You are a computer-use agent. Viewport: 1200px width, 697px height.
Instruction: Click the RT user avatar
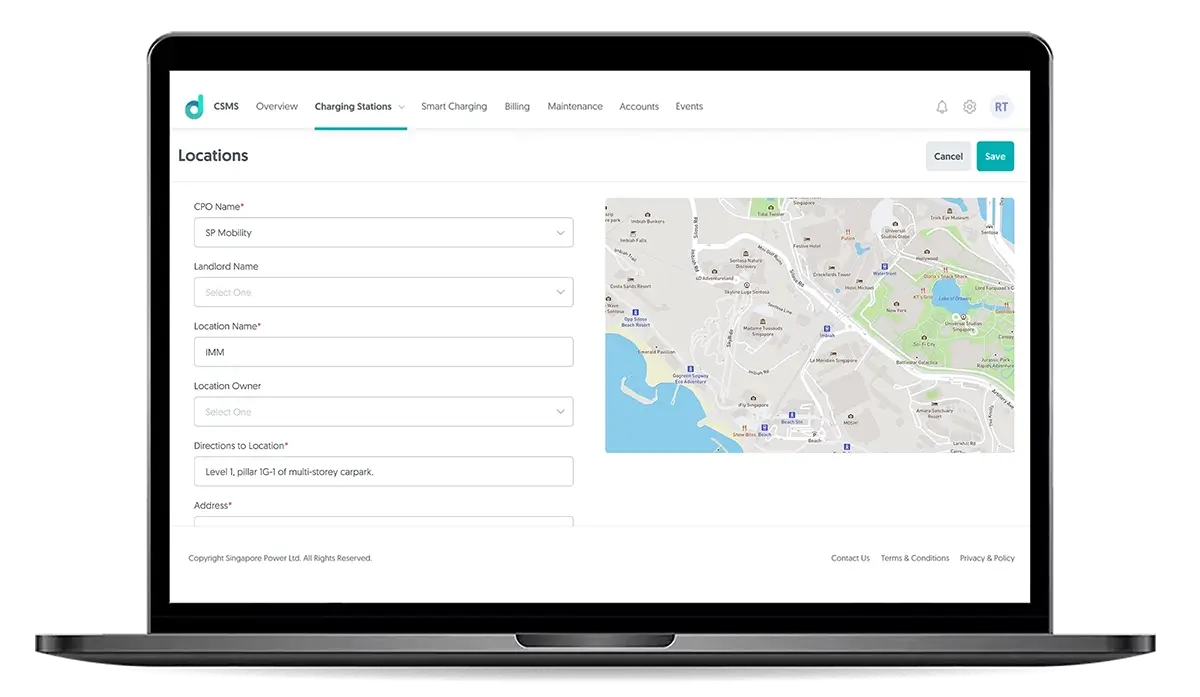click(1001, 106)
